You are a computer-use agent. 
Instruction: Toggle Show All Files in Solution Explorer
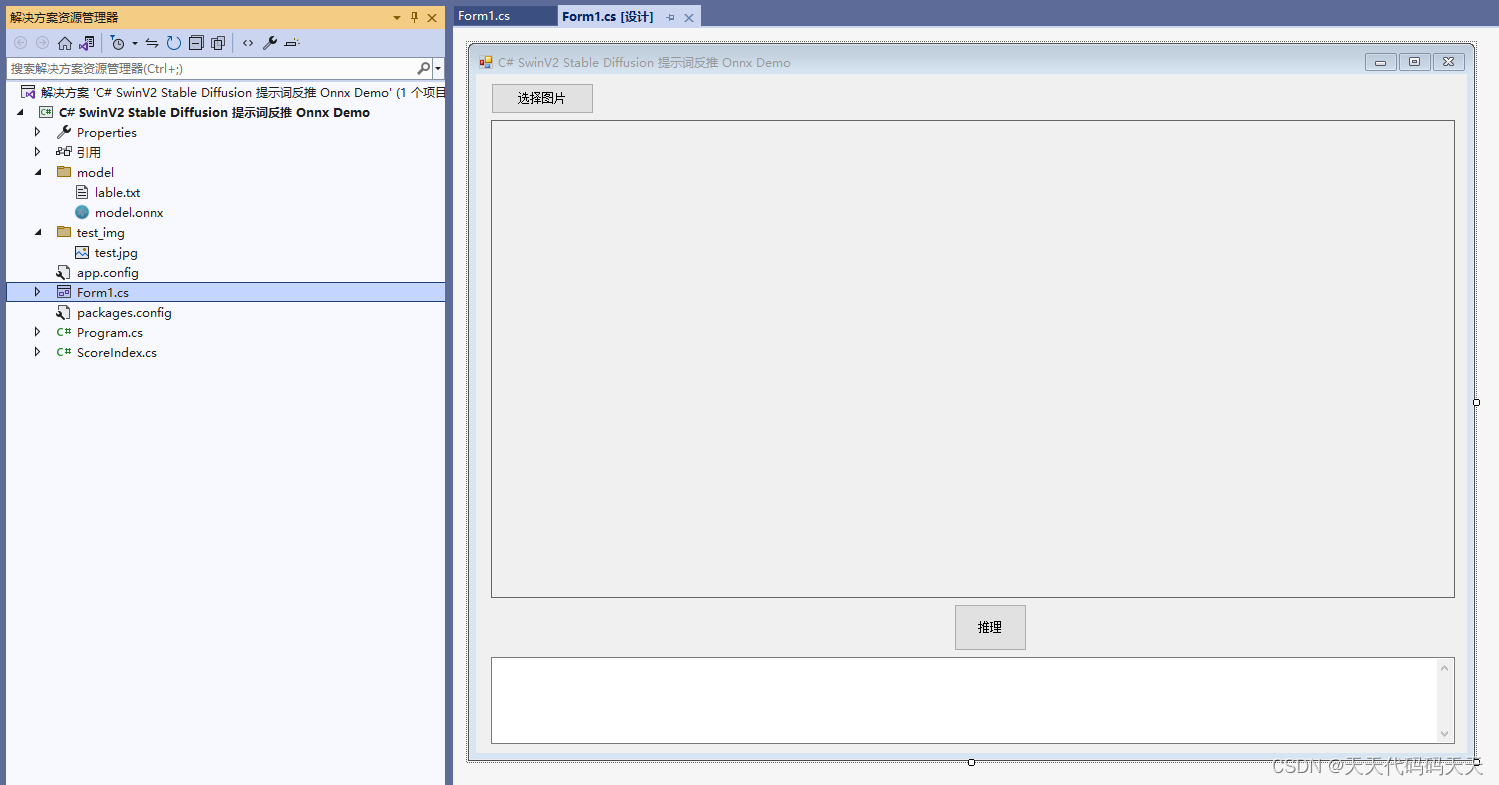tap(219, 43)
